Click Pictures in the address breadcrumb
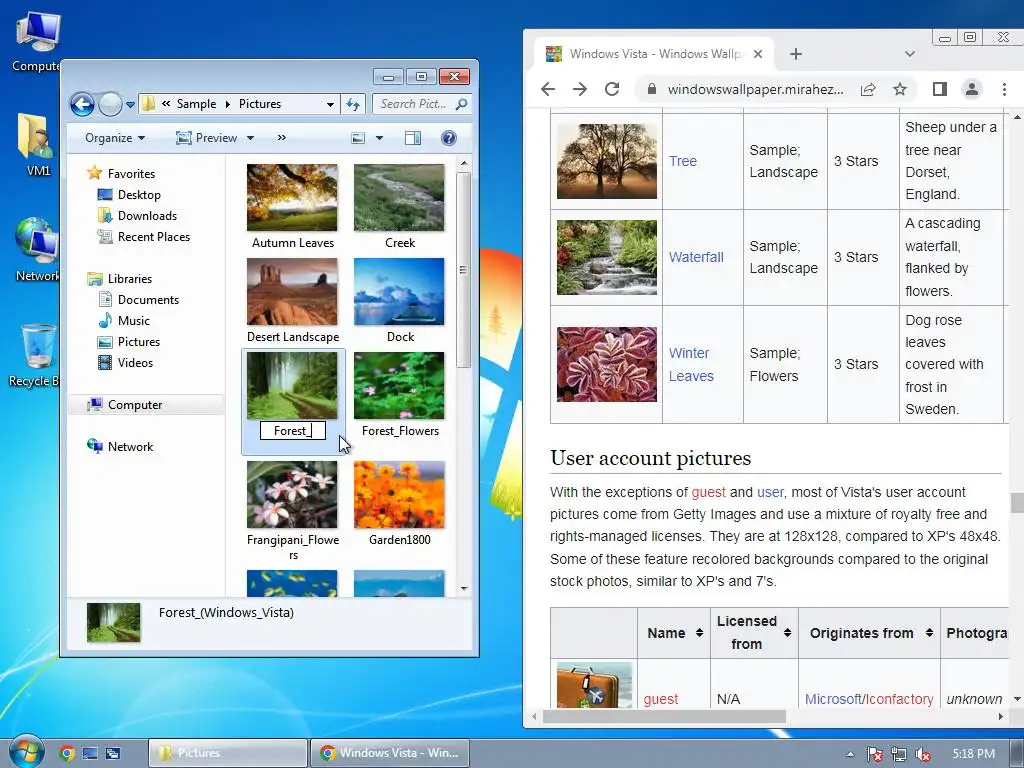 260,104
